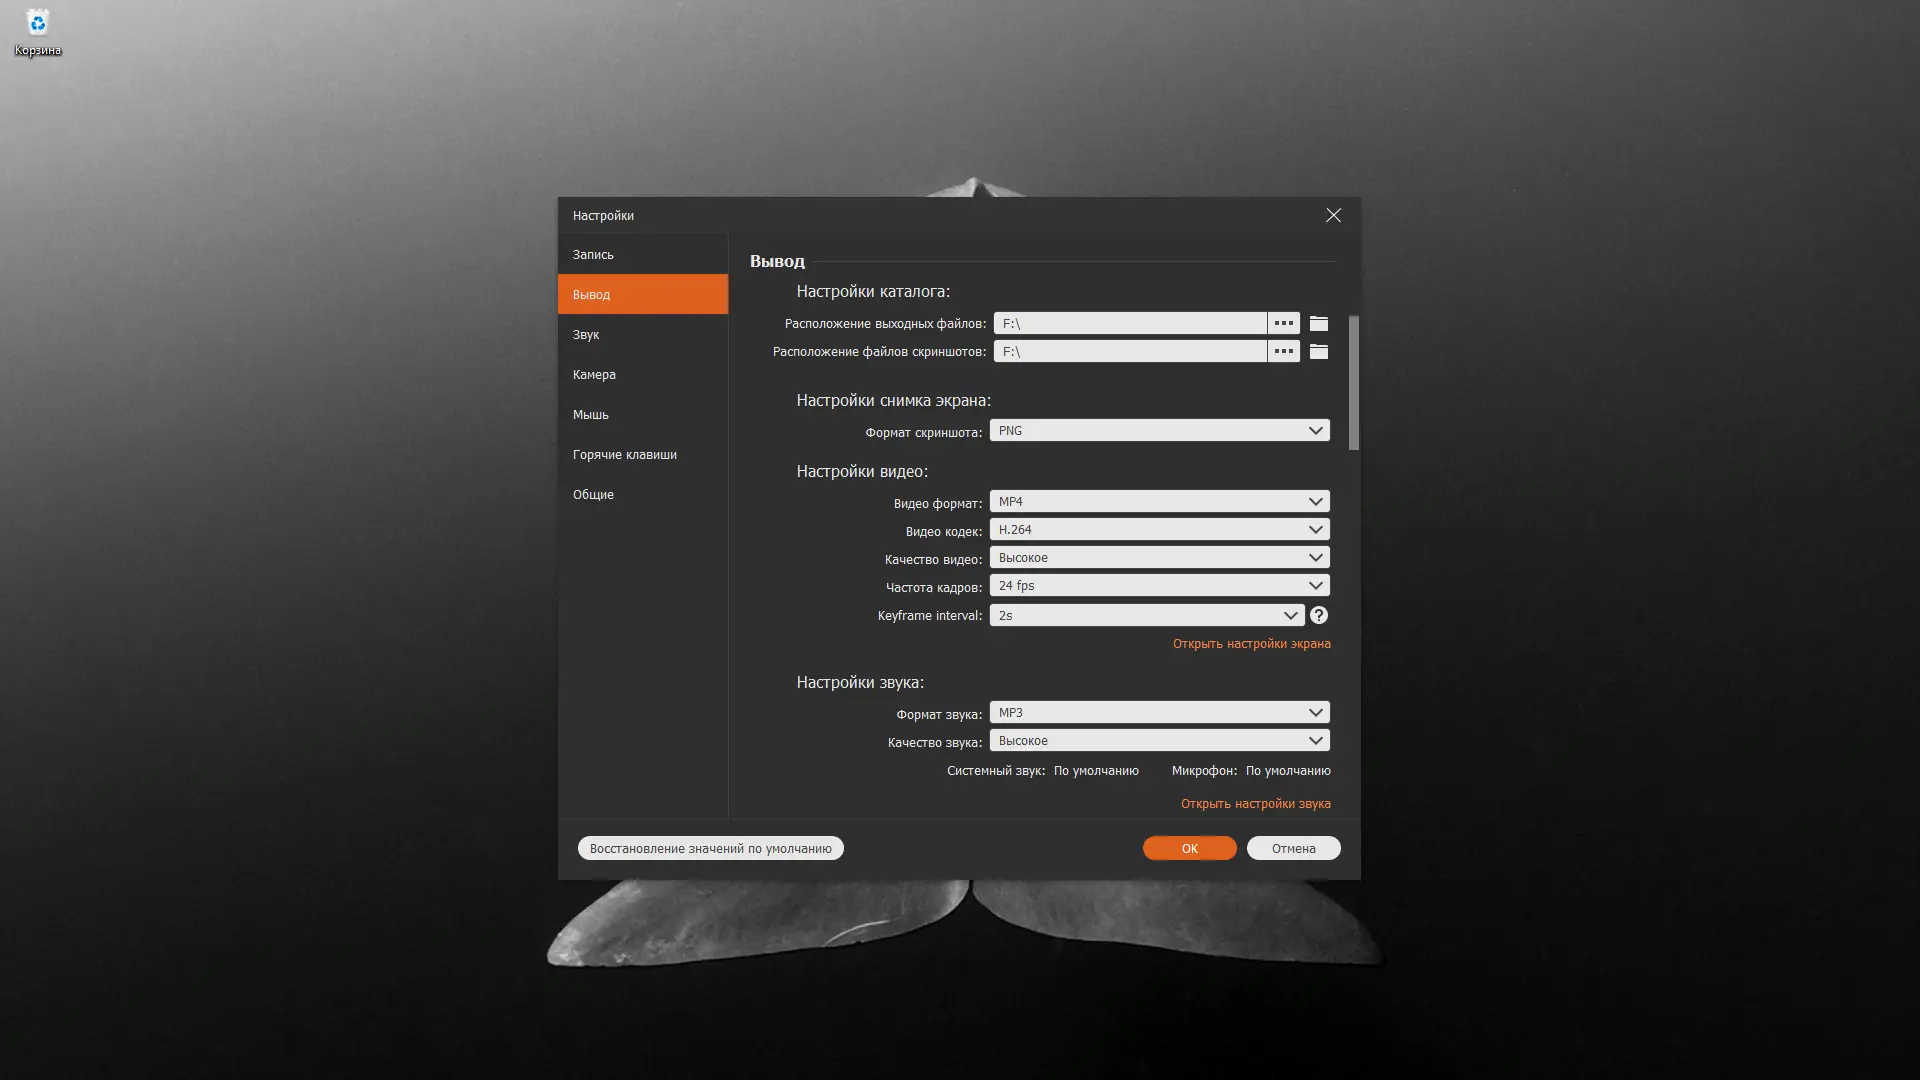Image resolution: width=1920 pixels, height=1080 pixels.
Task: Click the orange OK button
Action: (x=1189, y=848)
